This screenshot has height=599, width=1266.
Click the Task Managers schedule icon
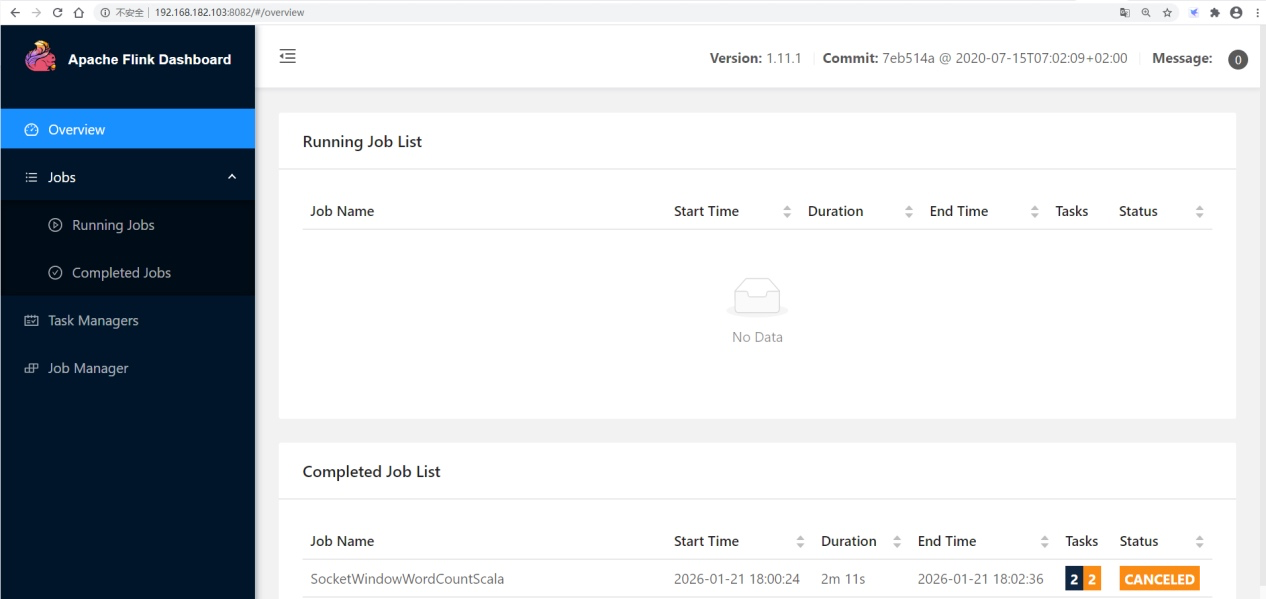pos(31,321)
